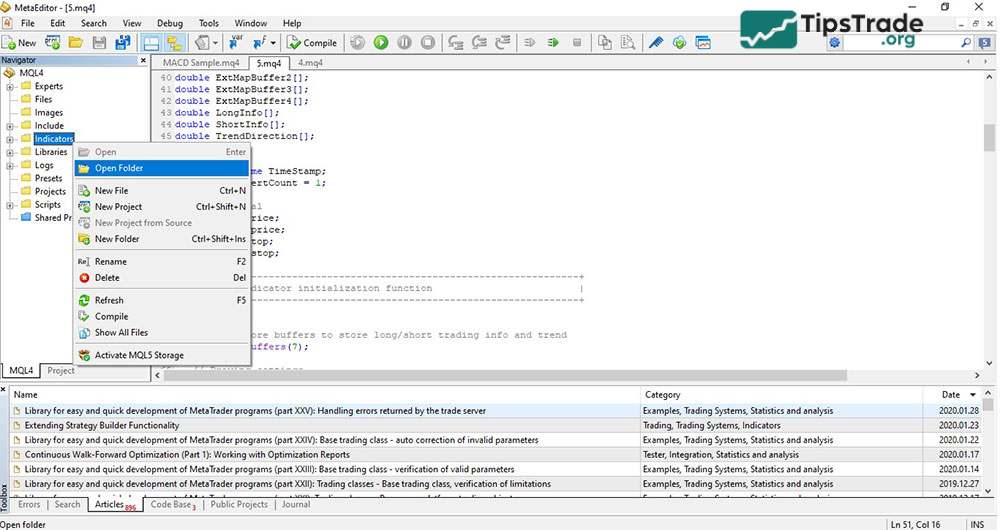Select Open Folder in context menu
1000x530 pixels.
pos(118,168)
